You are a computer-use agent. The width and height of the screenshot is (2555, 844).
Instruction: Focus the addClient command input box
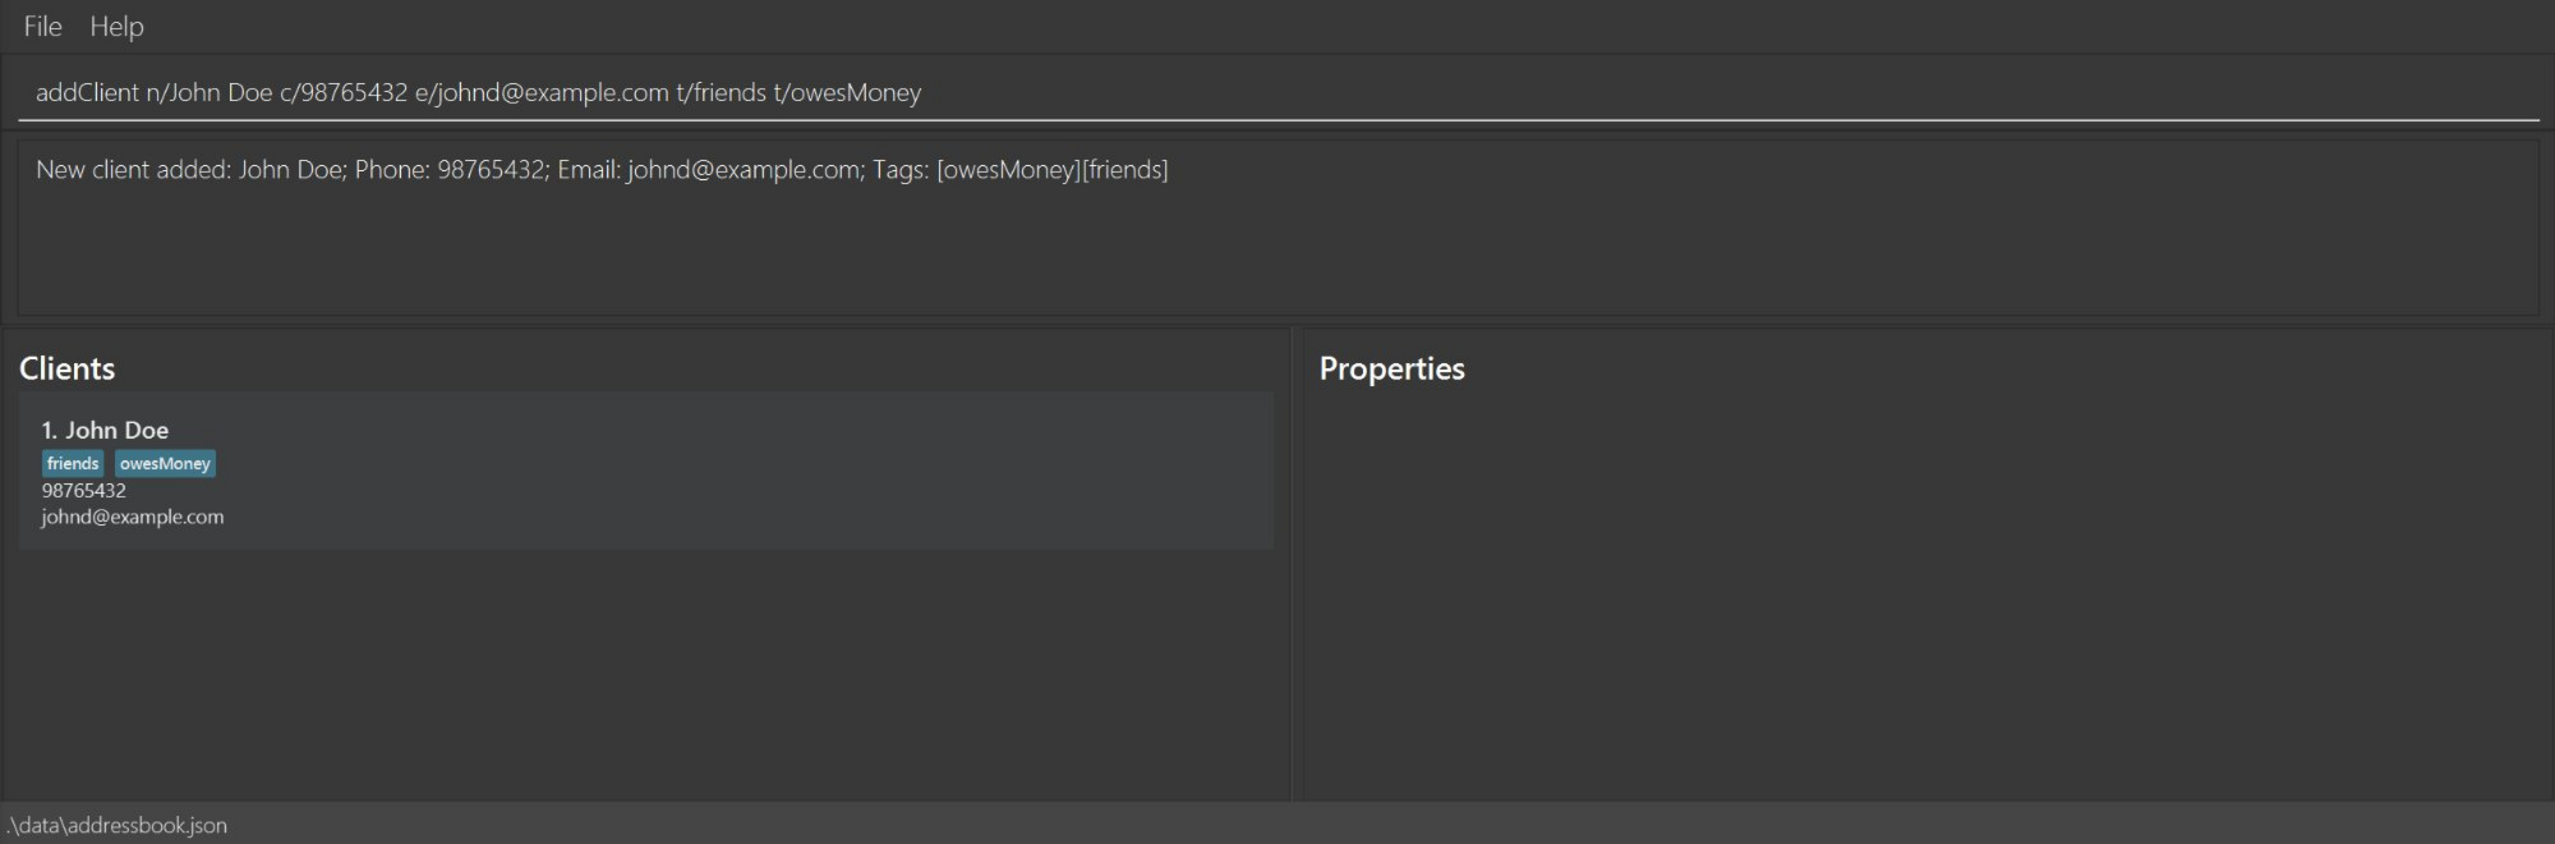click(x=1200, y=92)
